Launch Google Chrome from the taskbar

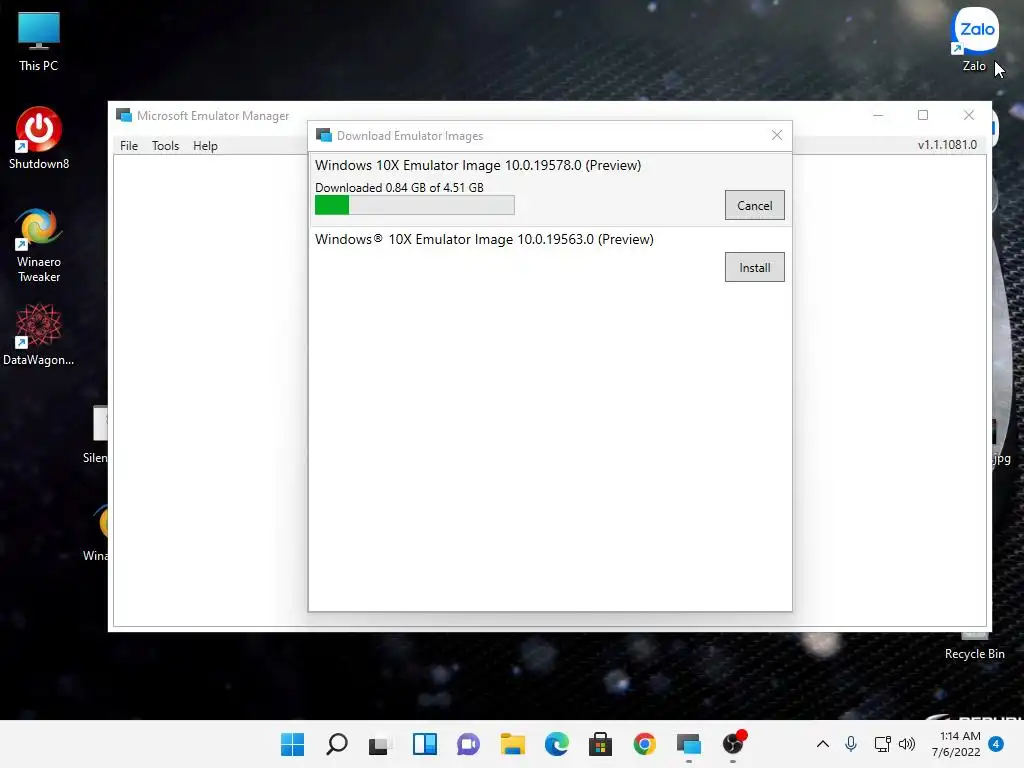point(645,744)
